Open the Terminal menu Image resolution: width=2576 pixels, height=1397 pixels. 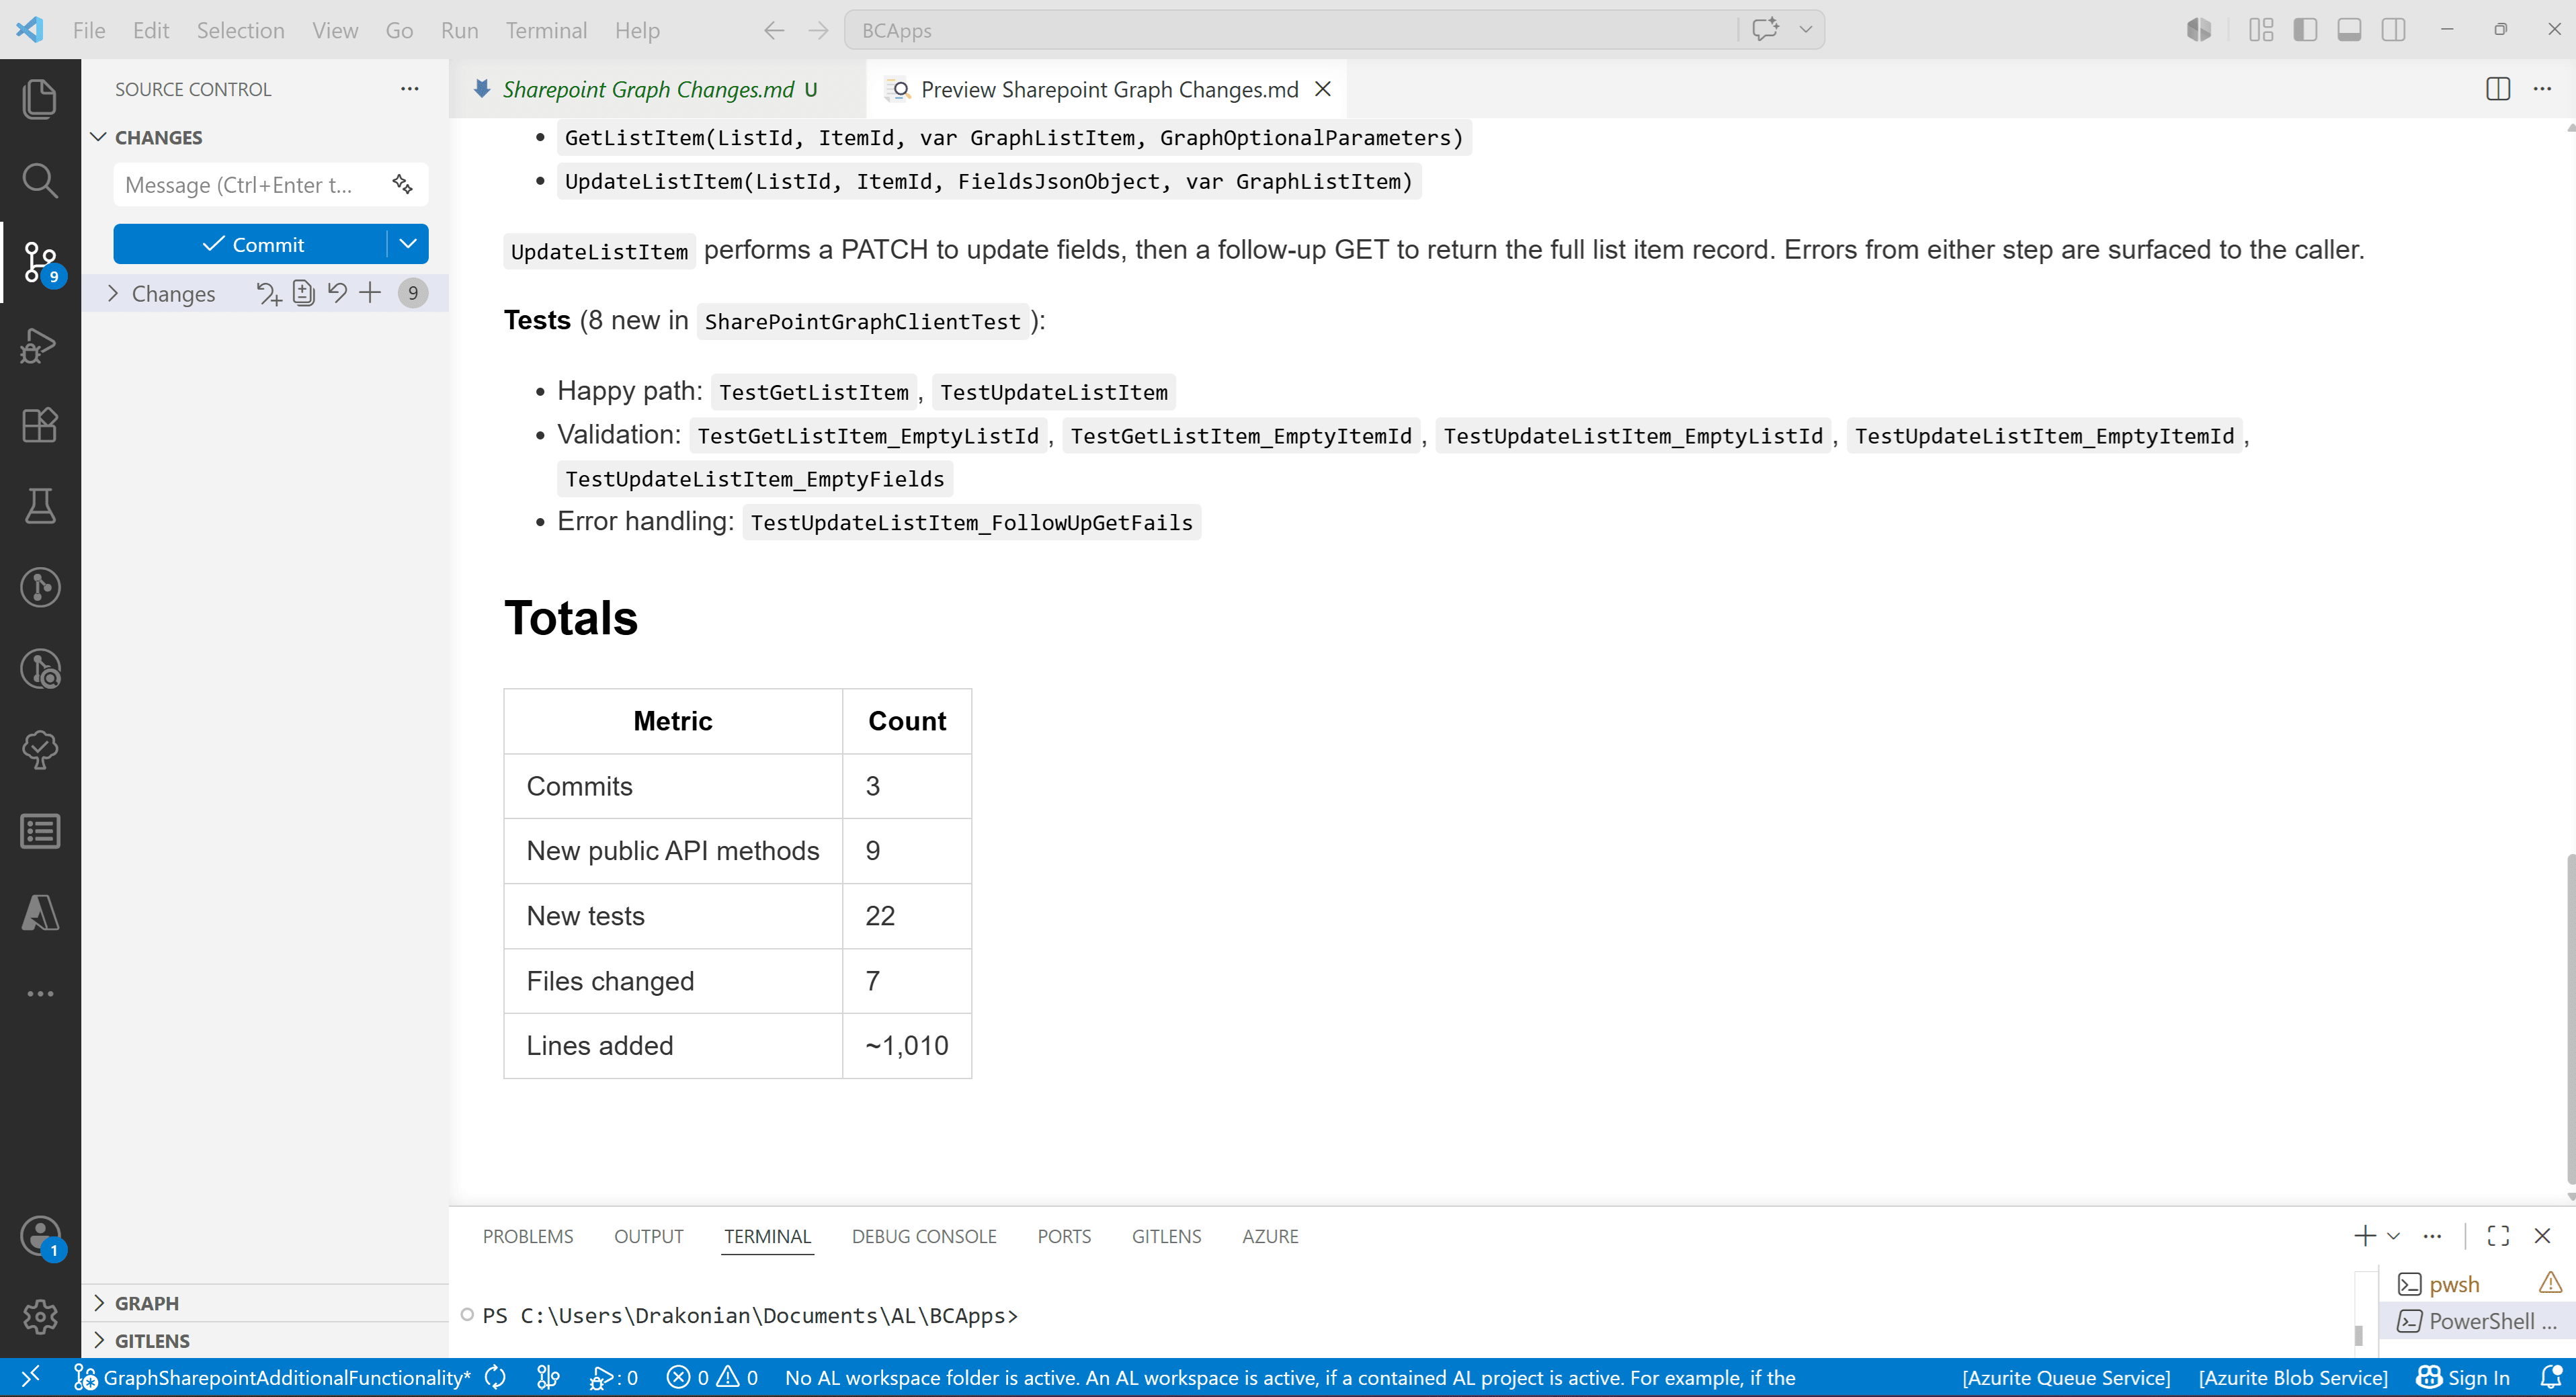click(546, 30)
